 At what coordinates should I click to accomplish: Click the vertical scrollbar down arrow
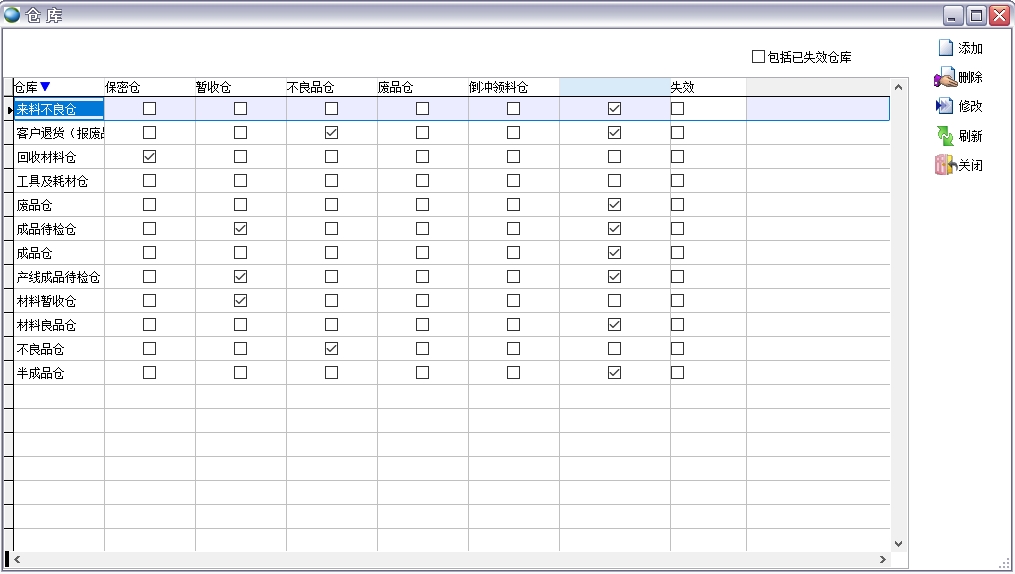pos(897,544)
